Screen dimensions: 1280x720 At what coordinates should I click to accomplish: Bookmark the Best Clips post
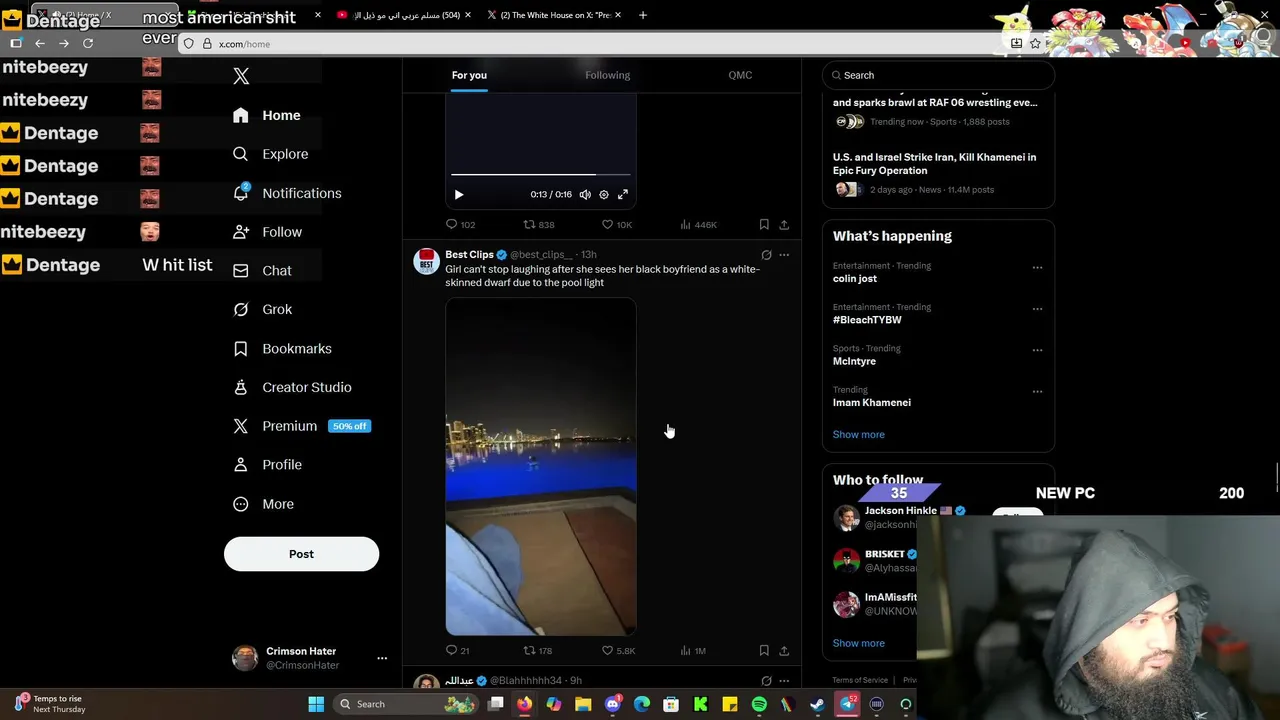(x=764, y=651)
